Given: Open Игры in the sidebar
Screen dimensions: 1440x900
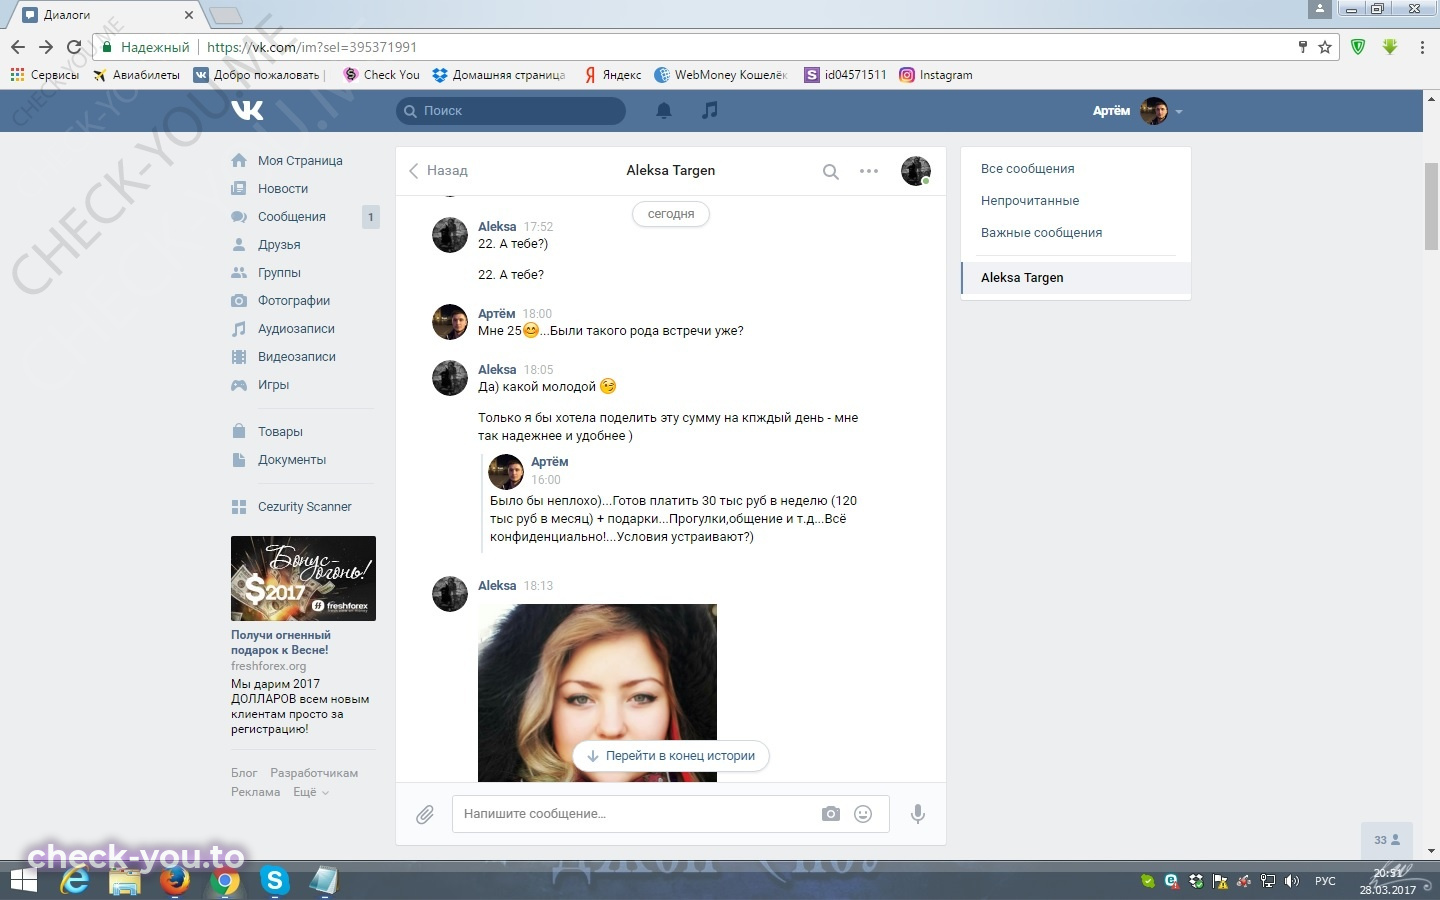Looking at the screenshot, I should click(x=273, y=385).
